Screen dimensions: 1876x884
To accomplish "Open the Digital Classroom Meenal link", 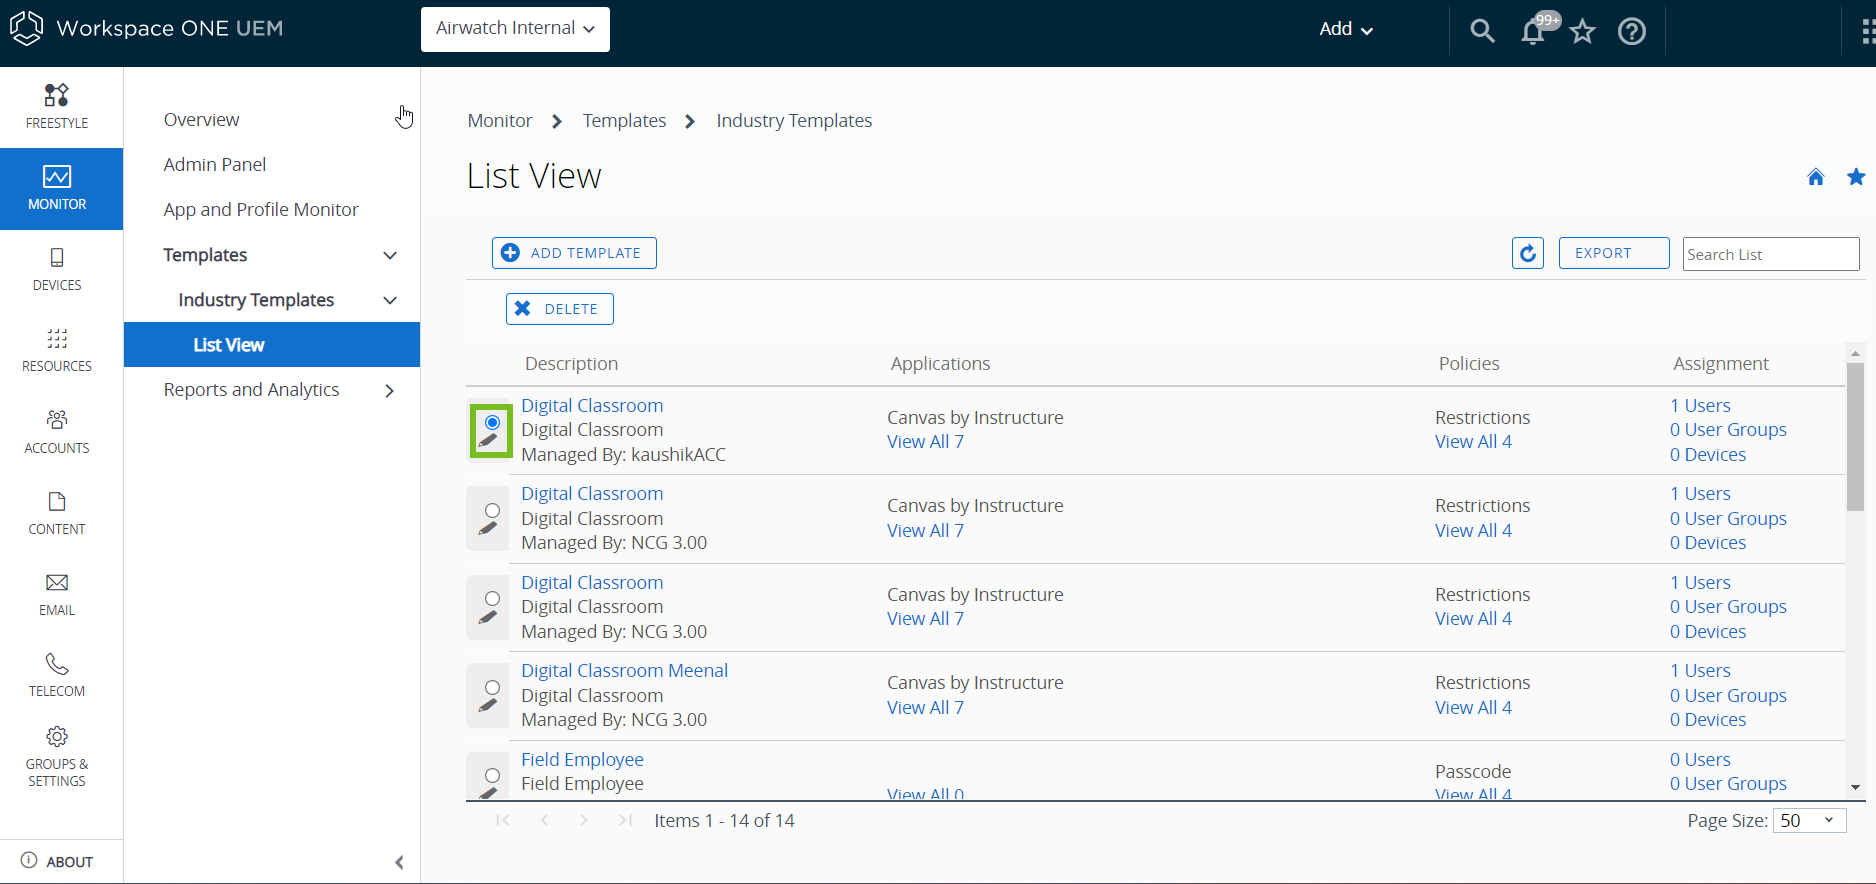I will pyautogui.click(x=624, y=670).
